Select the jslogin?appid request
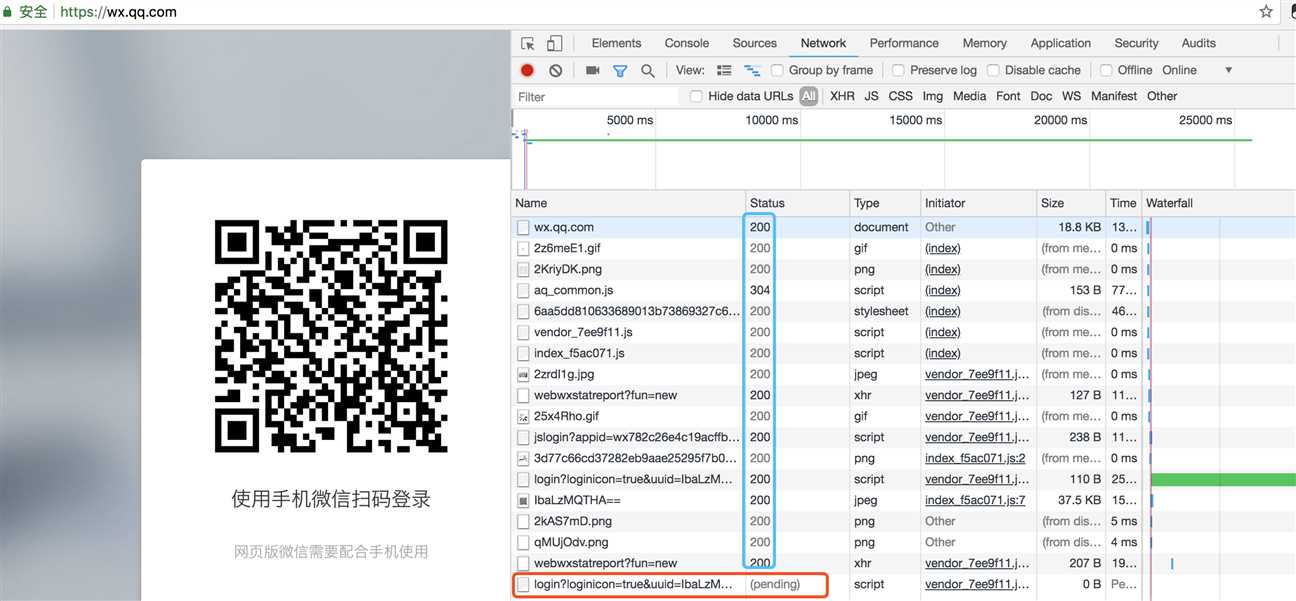This screenshot has width=1296, height=601. click(x=903, y=437)
